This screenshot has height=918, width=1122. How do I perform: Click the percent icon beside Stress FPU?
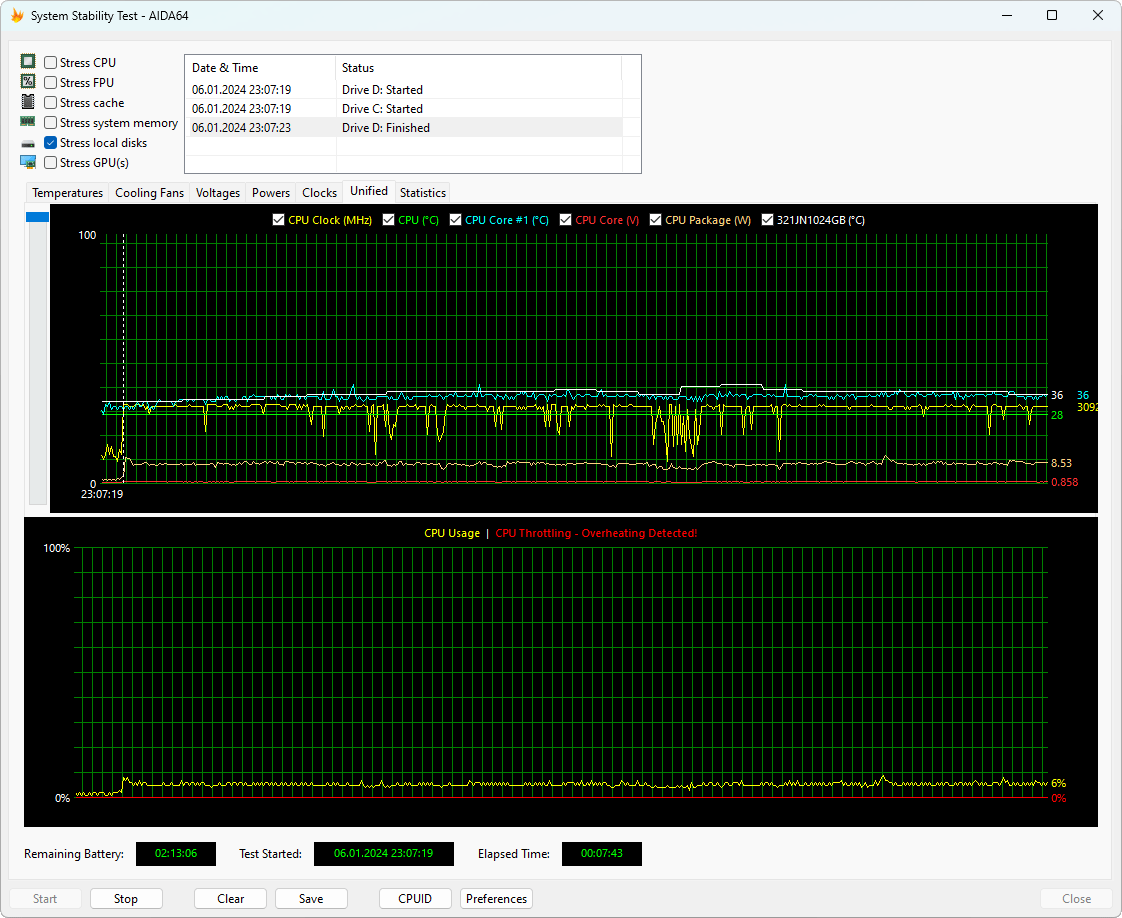28,82
